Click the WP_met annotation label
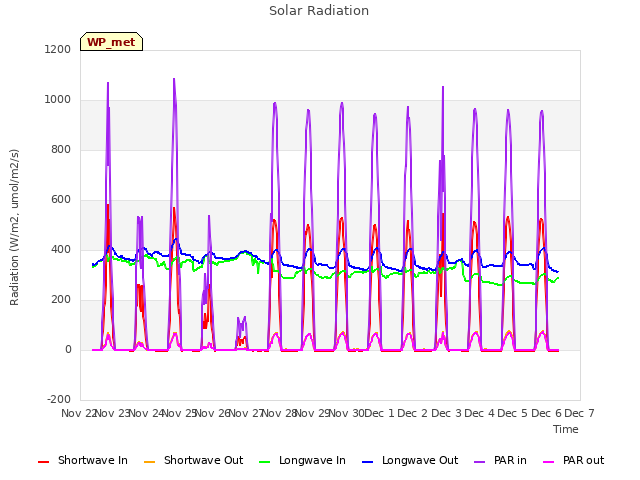 point(111,42)
